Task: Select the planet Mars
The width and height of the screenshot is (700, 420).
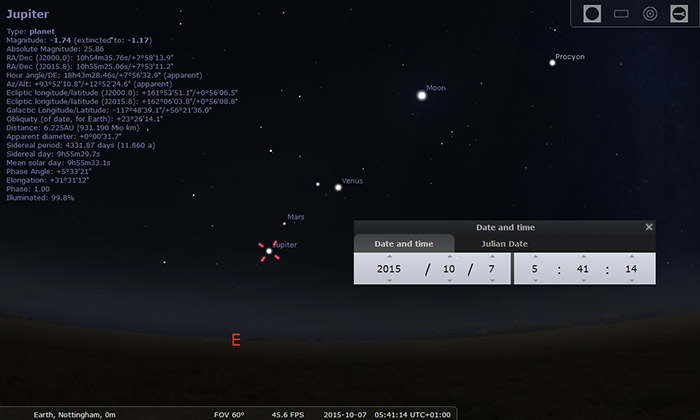Action: point(284,223)
